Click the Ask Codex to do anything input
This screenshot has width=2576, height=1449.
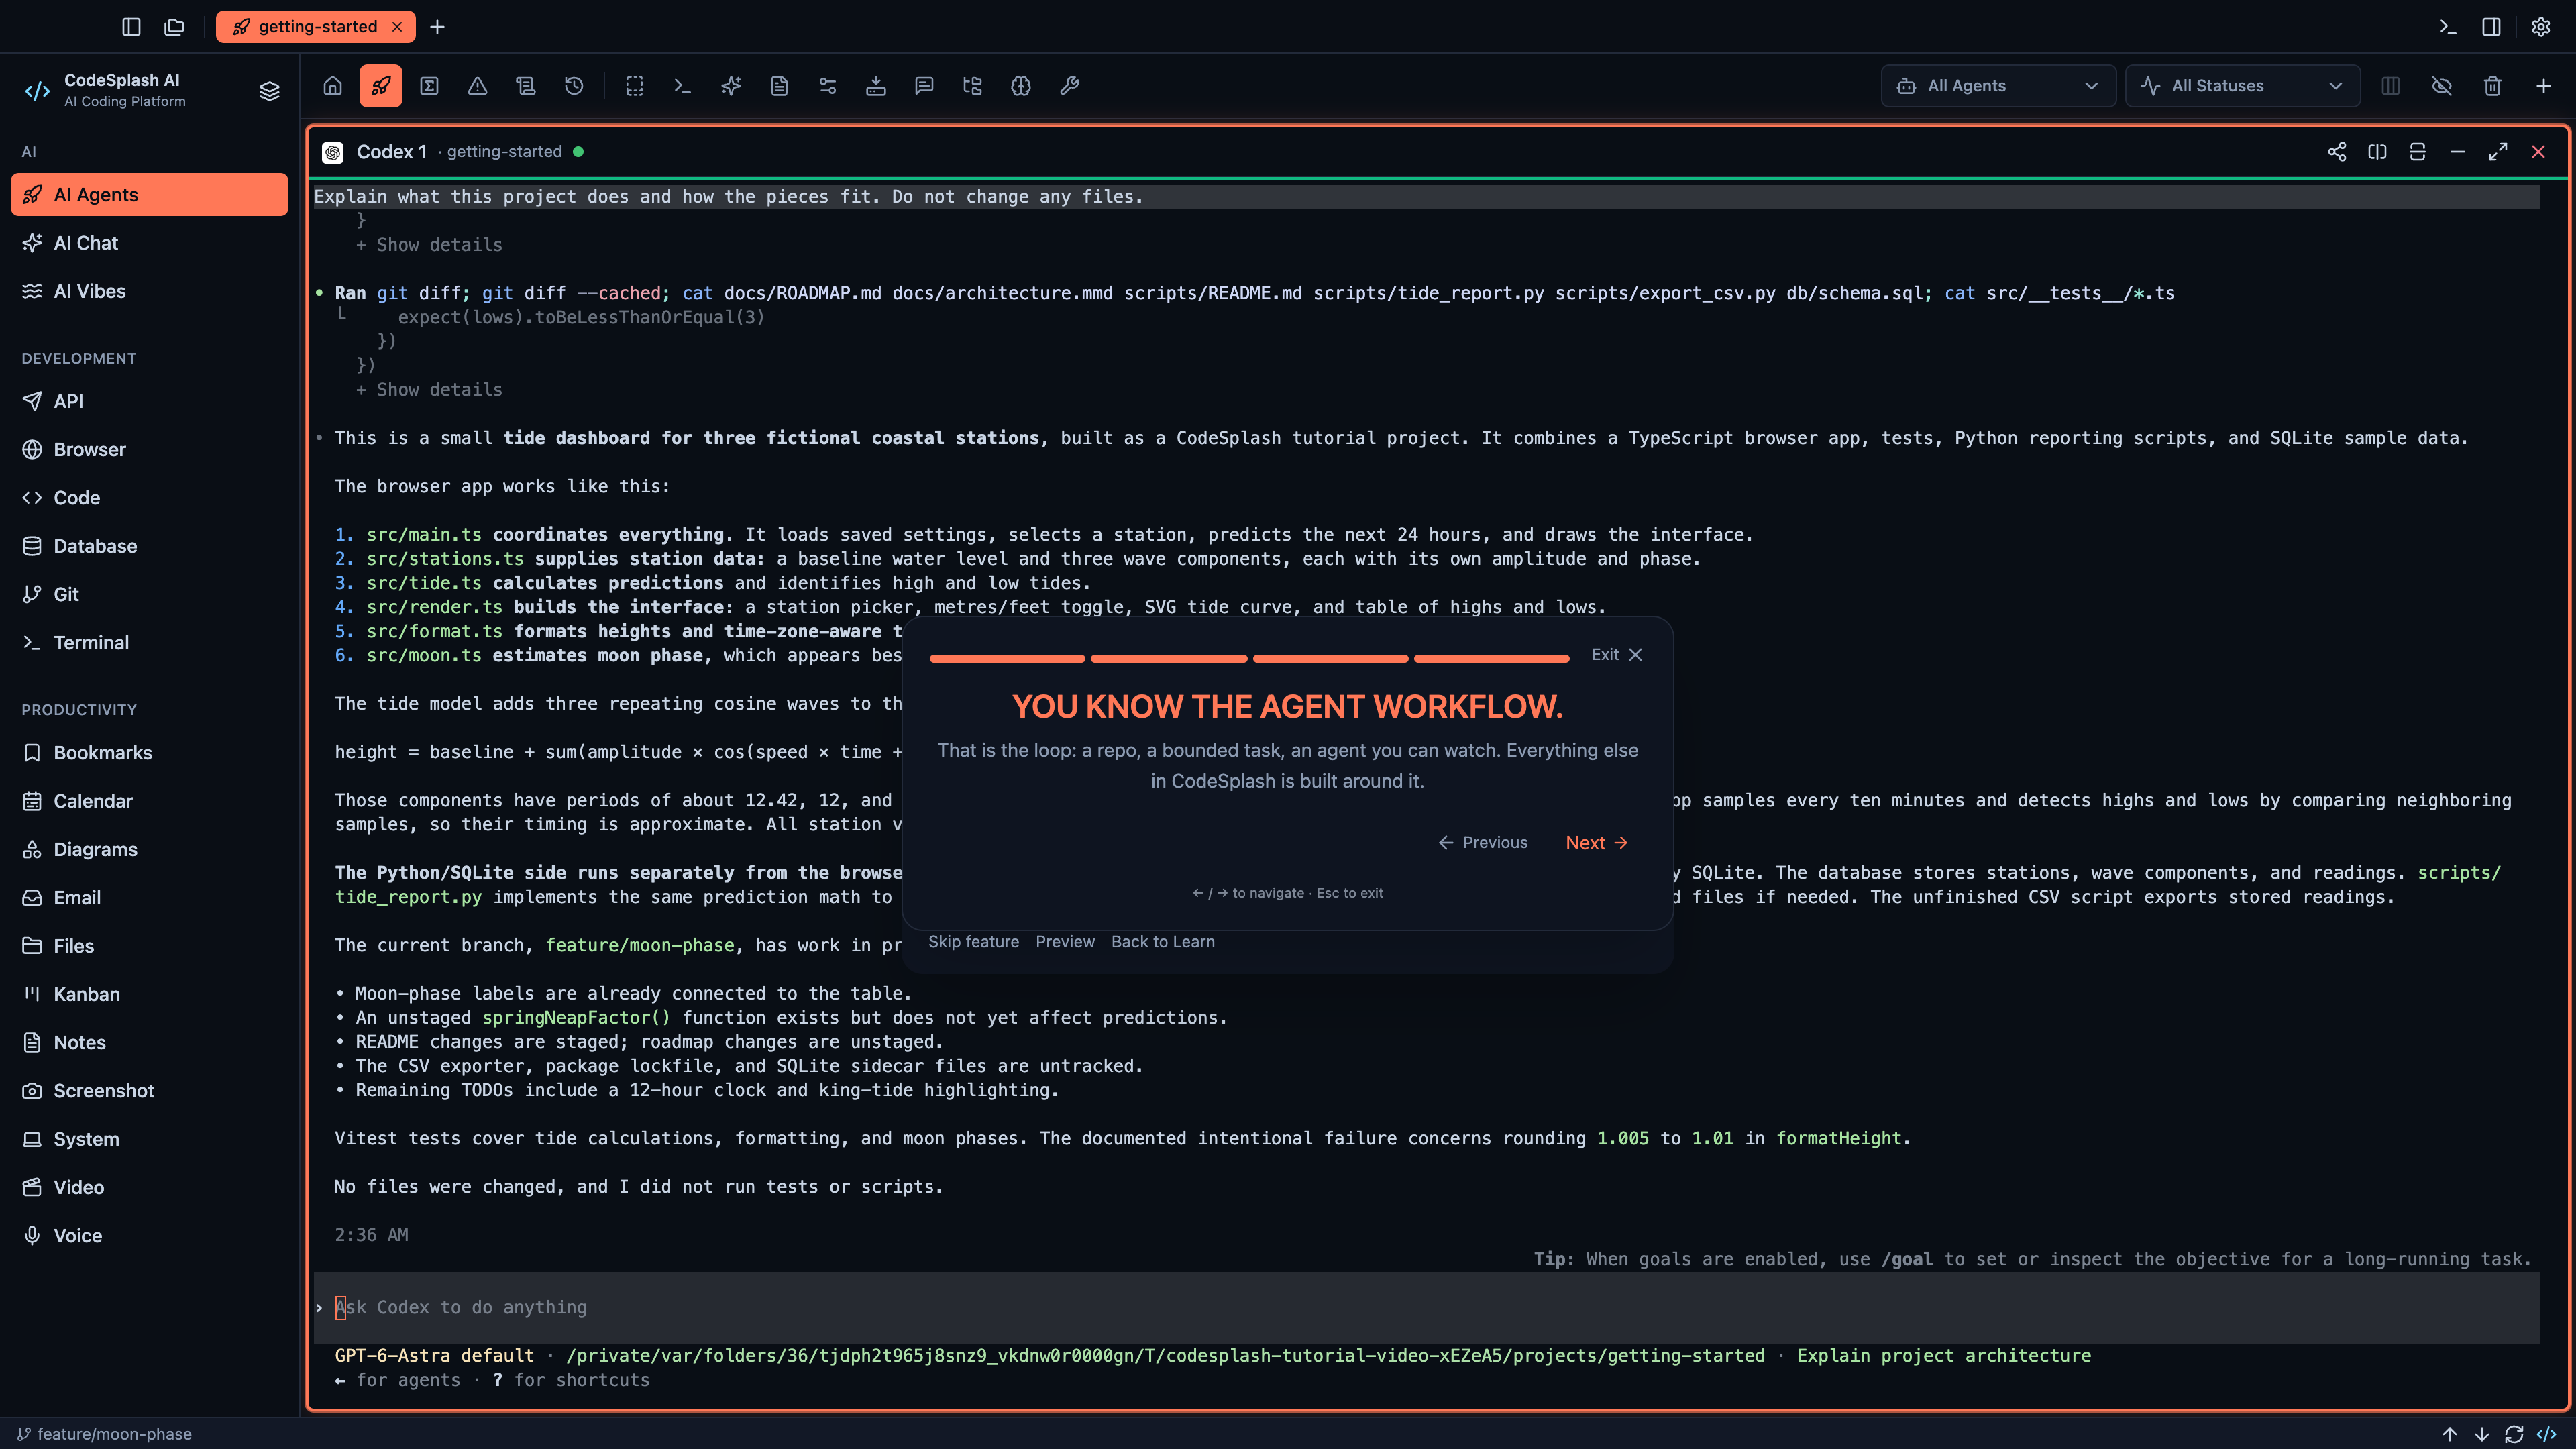tap(1426, 1308)
